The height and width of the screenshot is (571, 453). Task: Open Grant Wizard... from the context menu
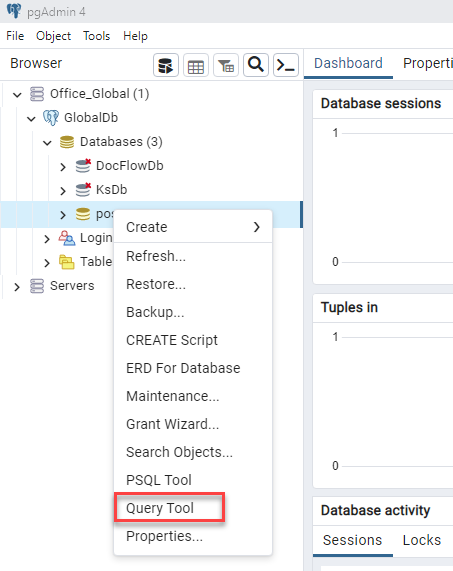[x=193, y=424]
